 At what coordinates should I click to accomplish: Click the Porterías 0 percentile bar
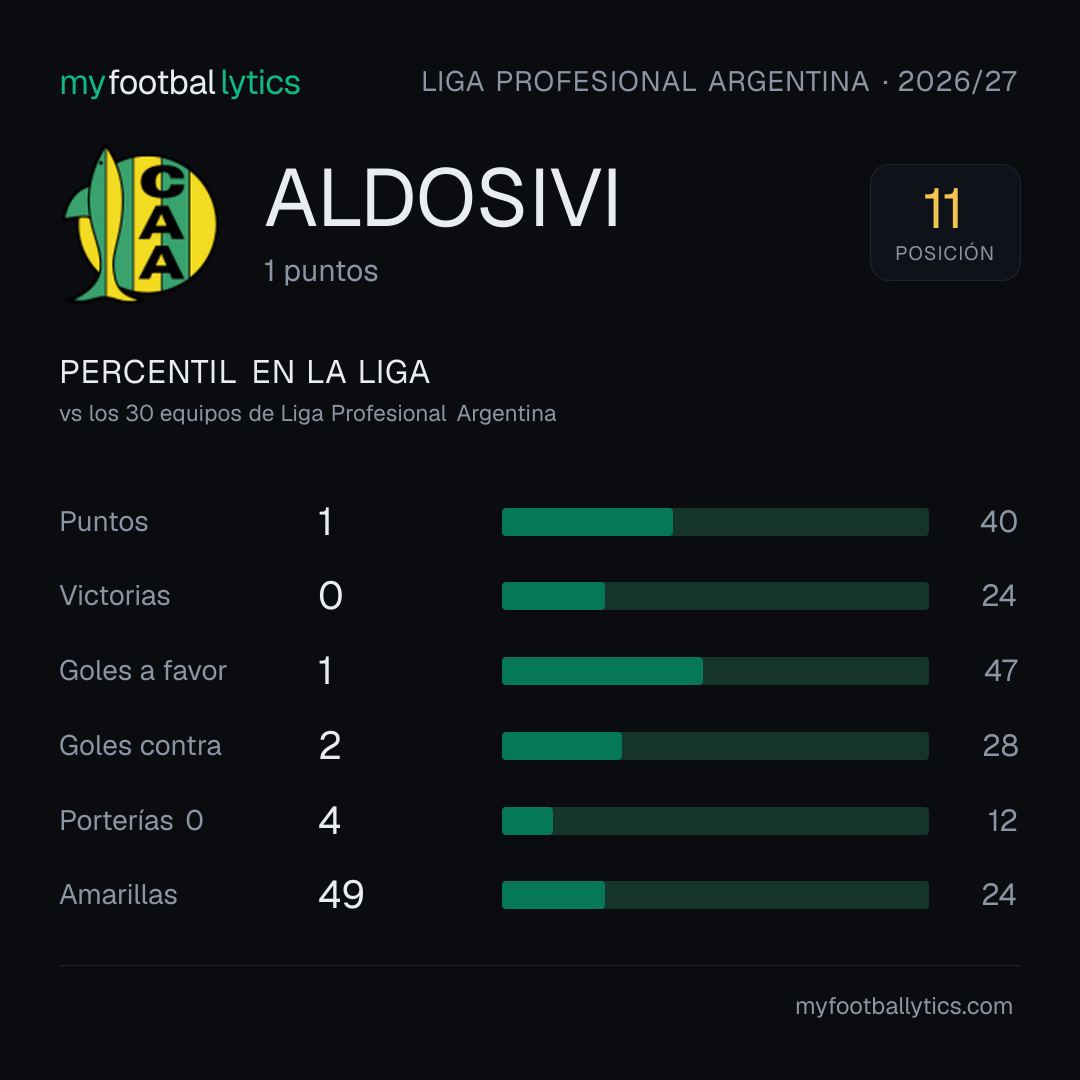(715, 821)
